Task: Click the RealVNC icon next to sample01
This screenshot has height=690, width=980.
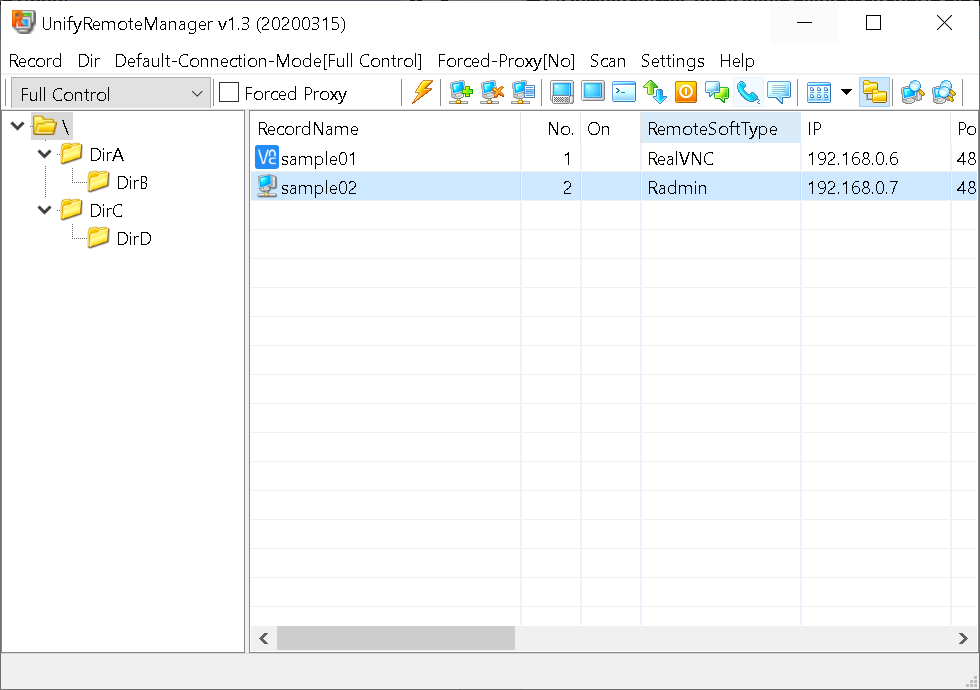Action: point(267,158)
